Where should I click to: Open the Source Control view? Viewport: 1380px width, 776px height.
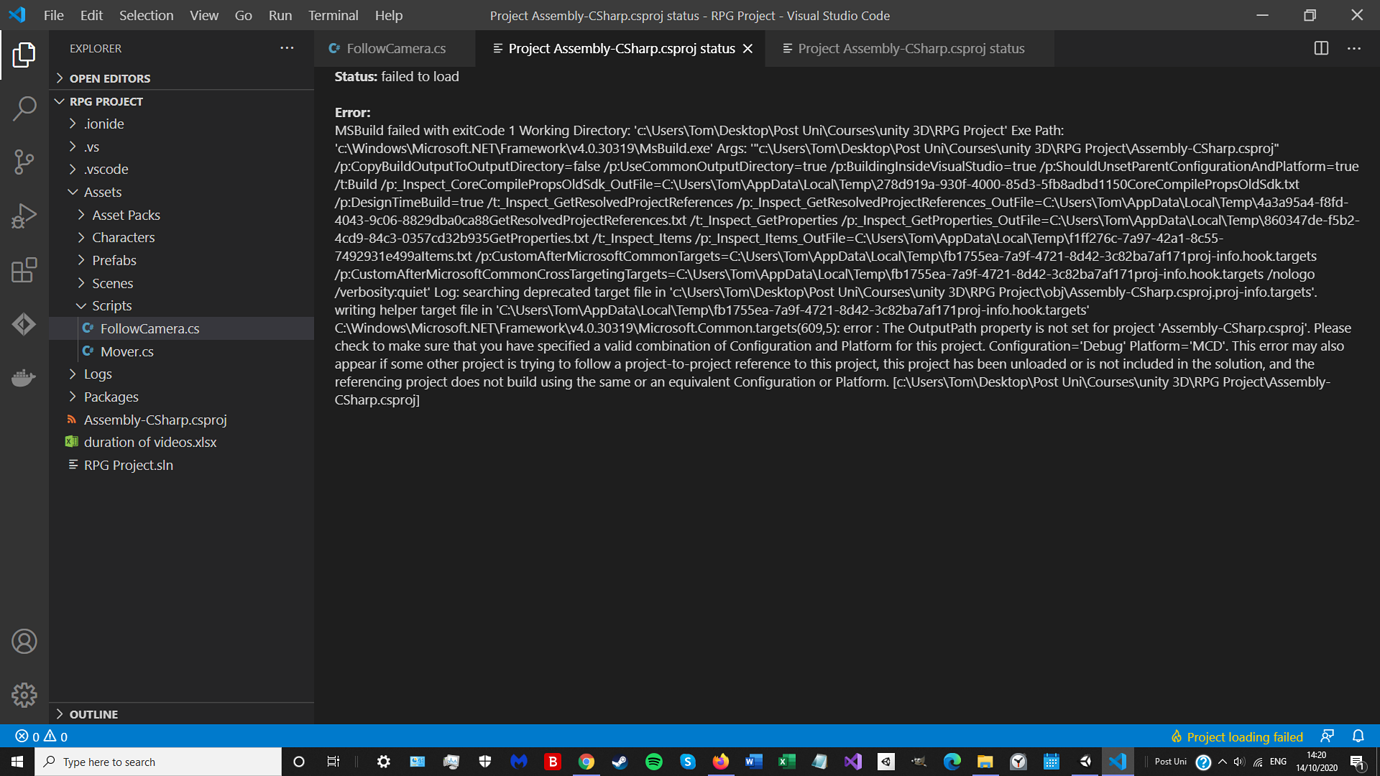click(24, 162)
